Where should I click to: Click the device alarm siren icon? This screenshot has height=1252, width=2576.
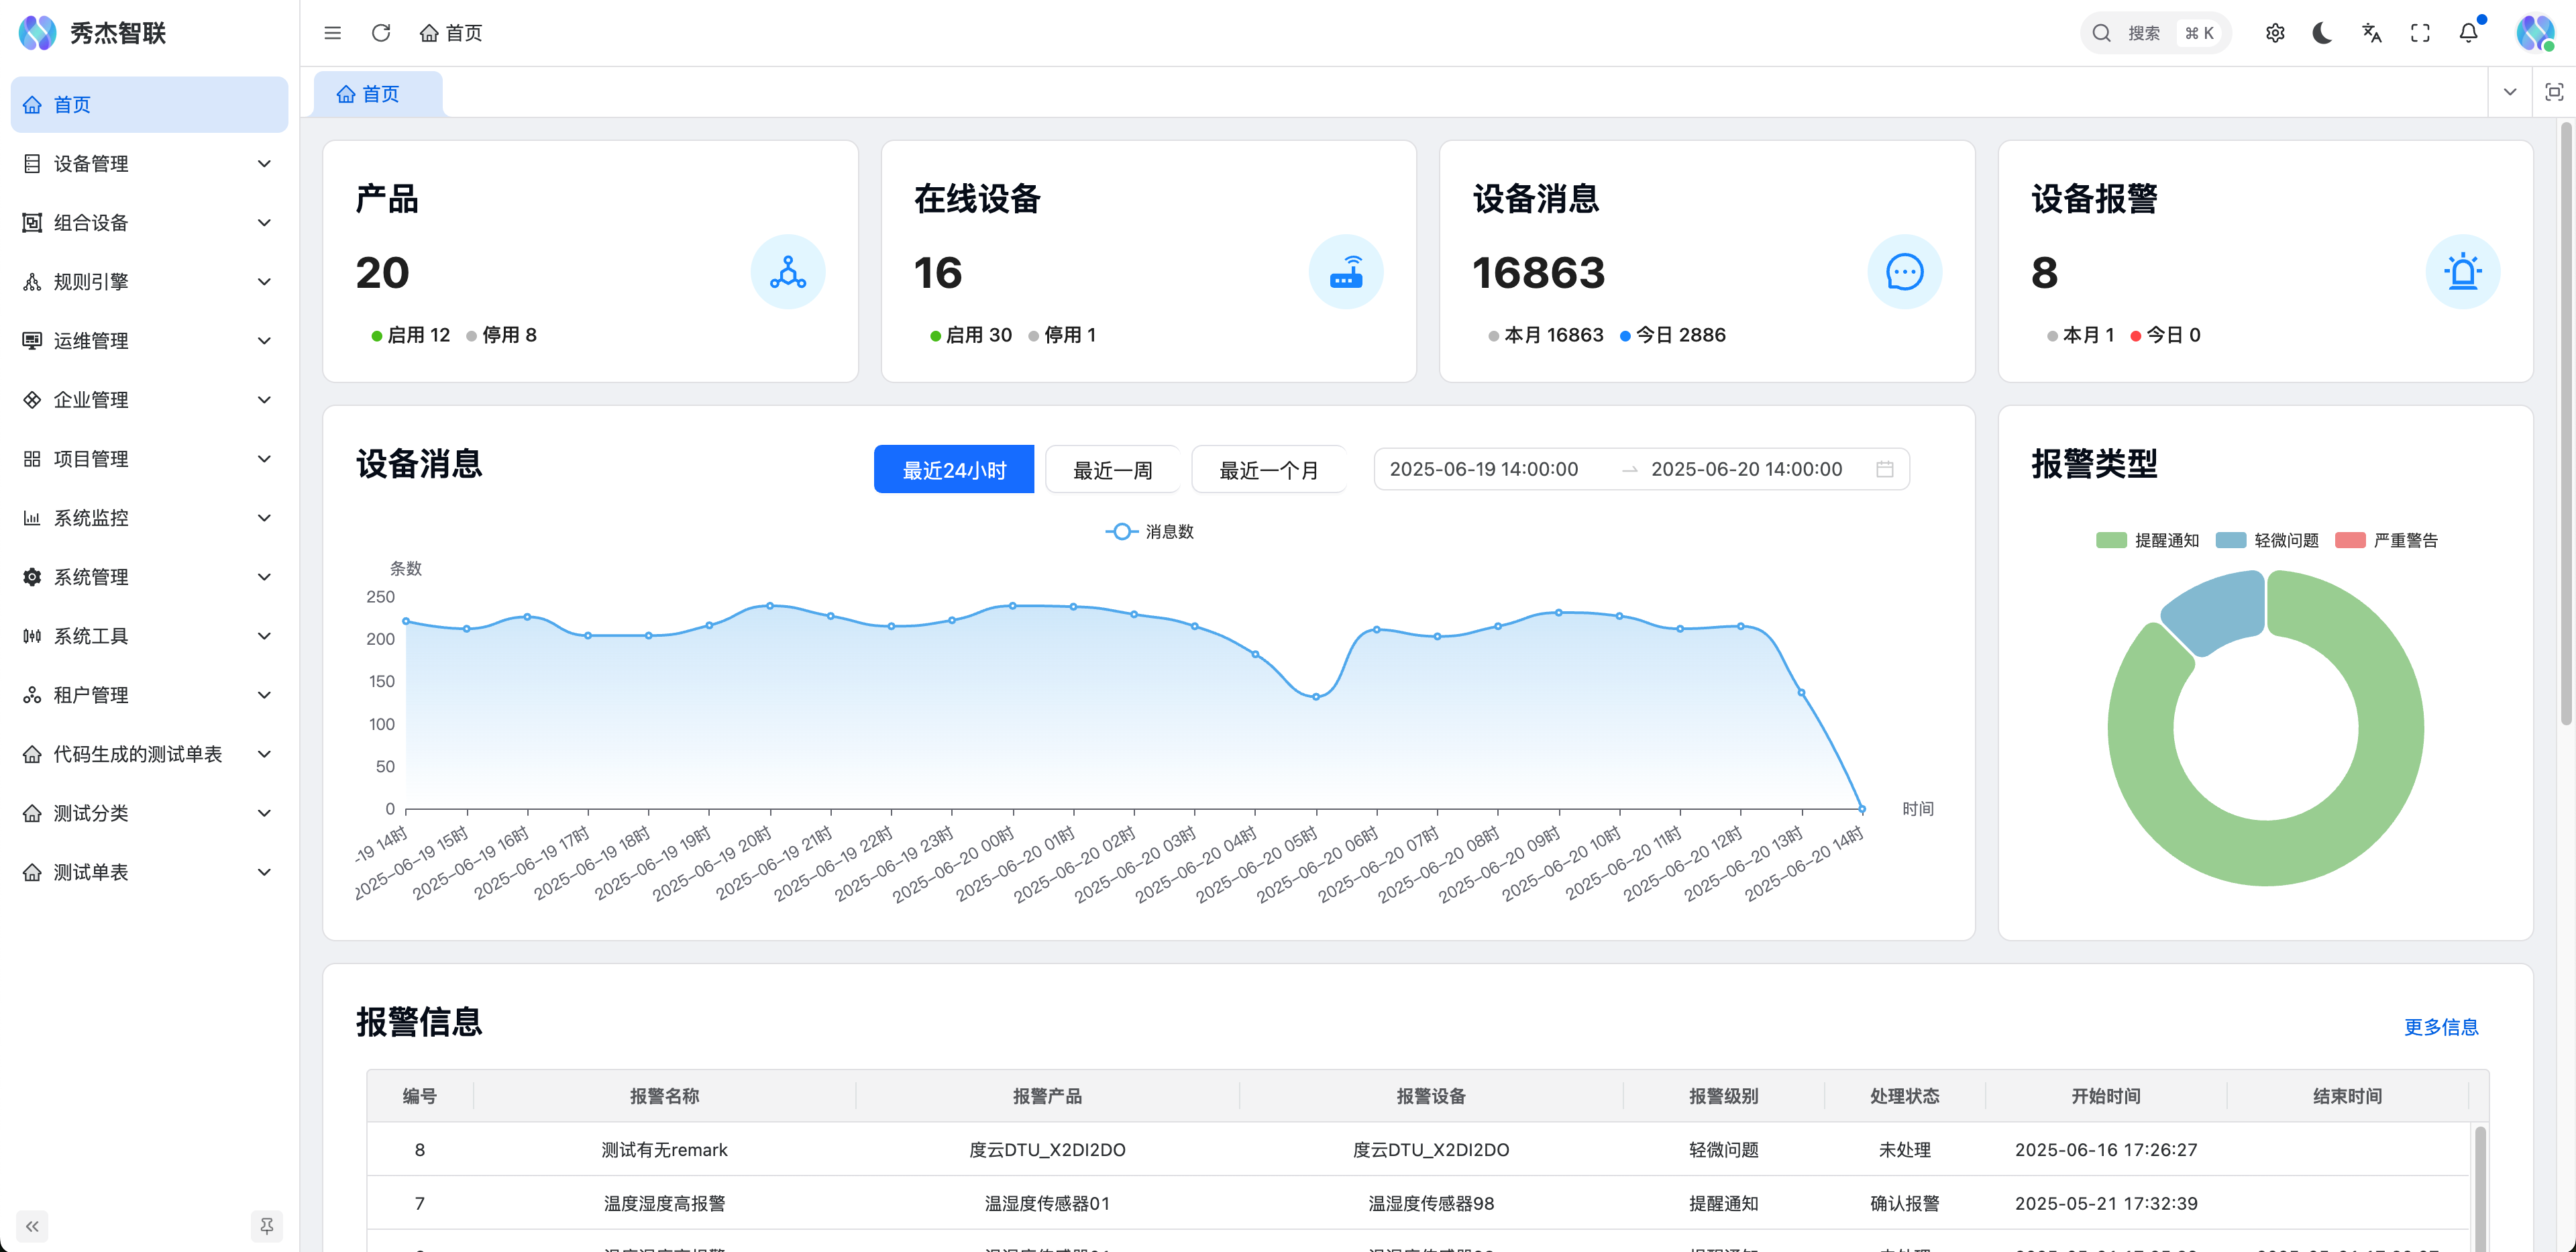tap(2462, 272)
